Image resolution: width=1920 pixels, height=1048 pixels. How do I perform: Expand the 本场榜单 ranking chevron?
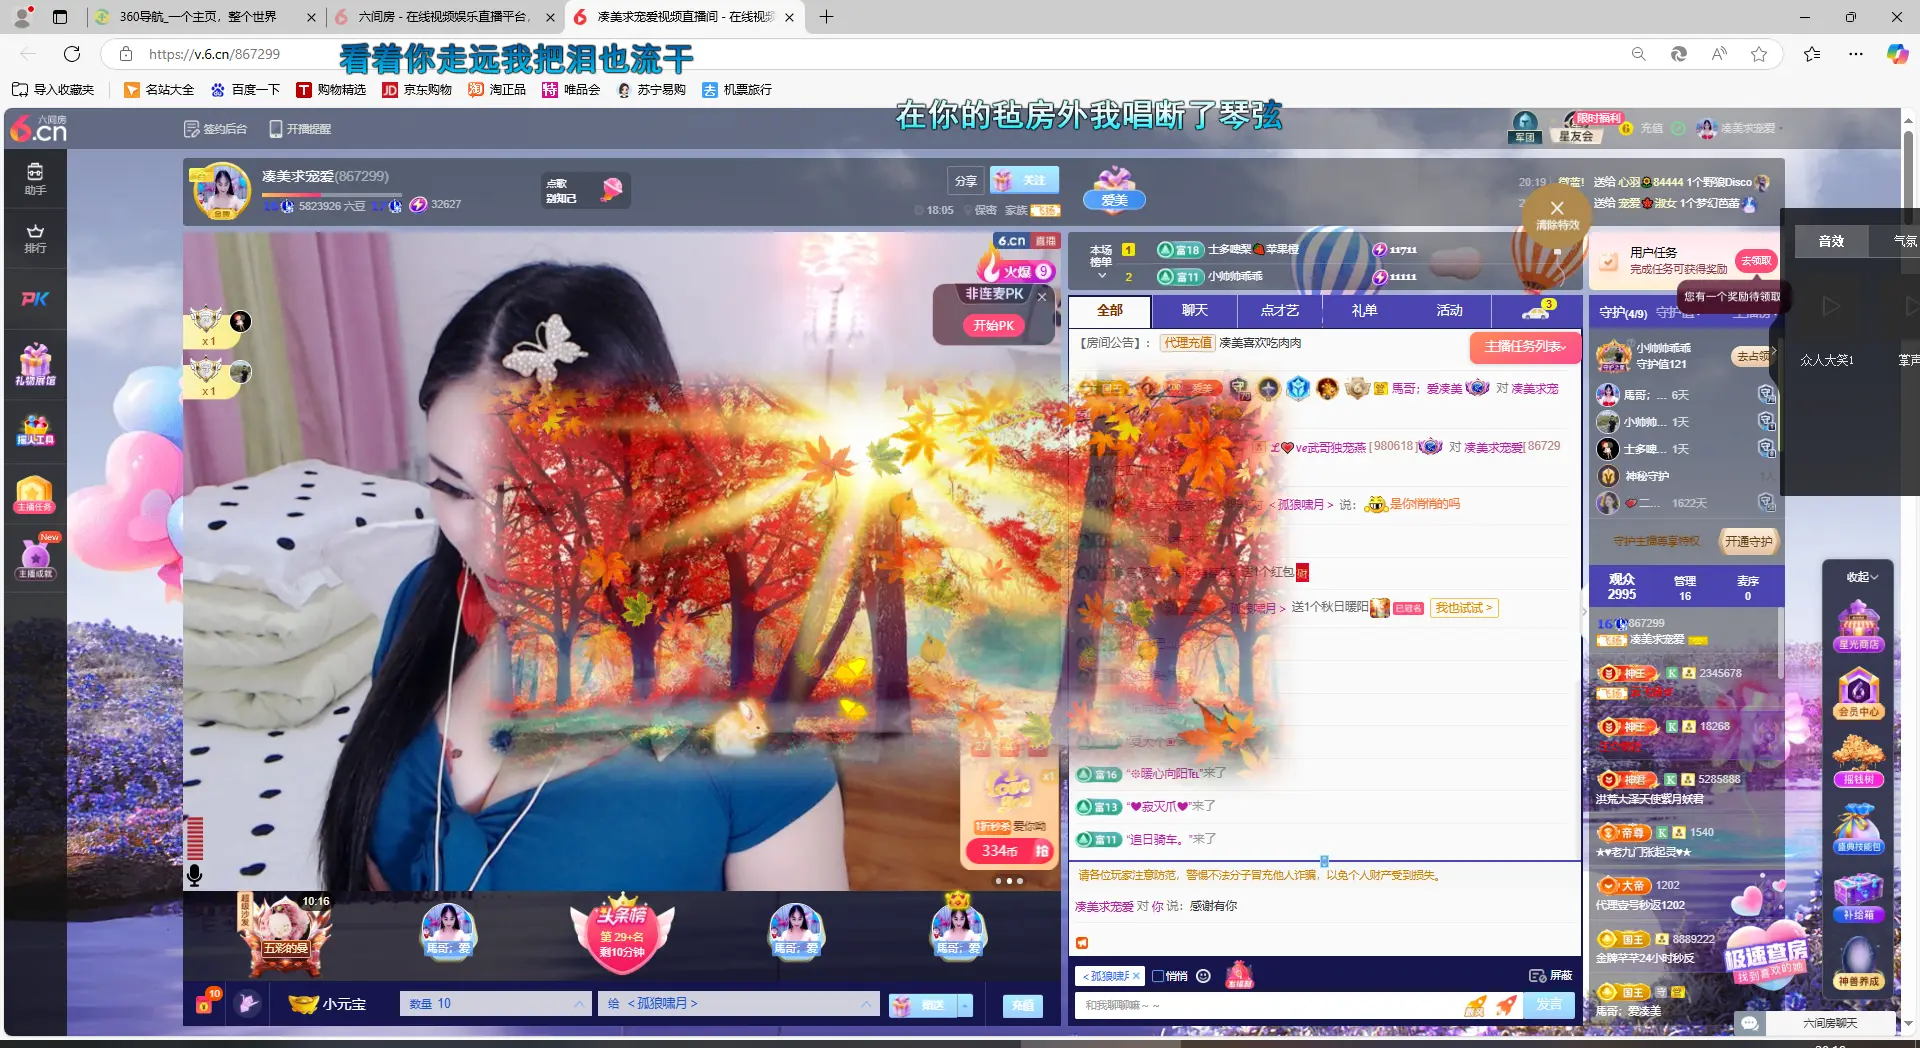(1102, 276)
